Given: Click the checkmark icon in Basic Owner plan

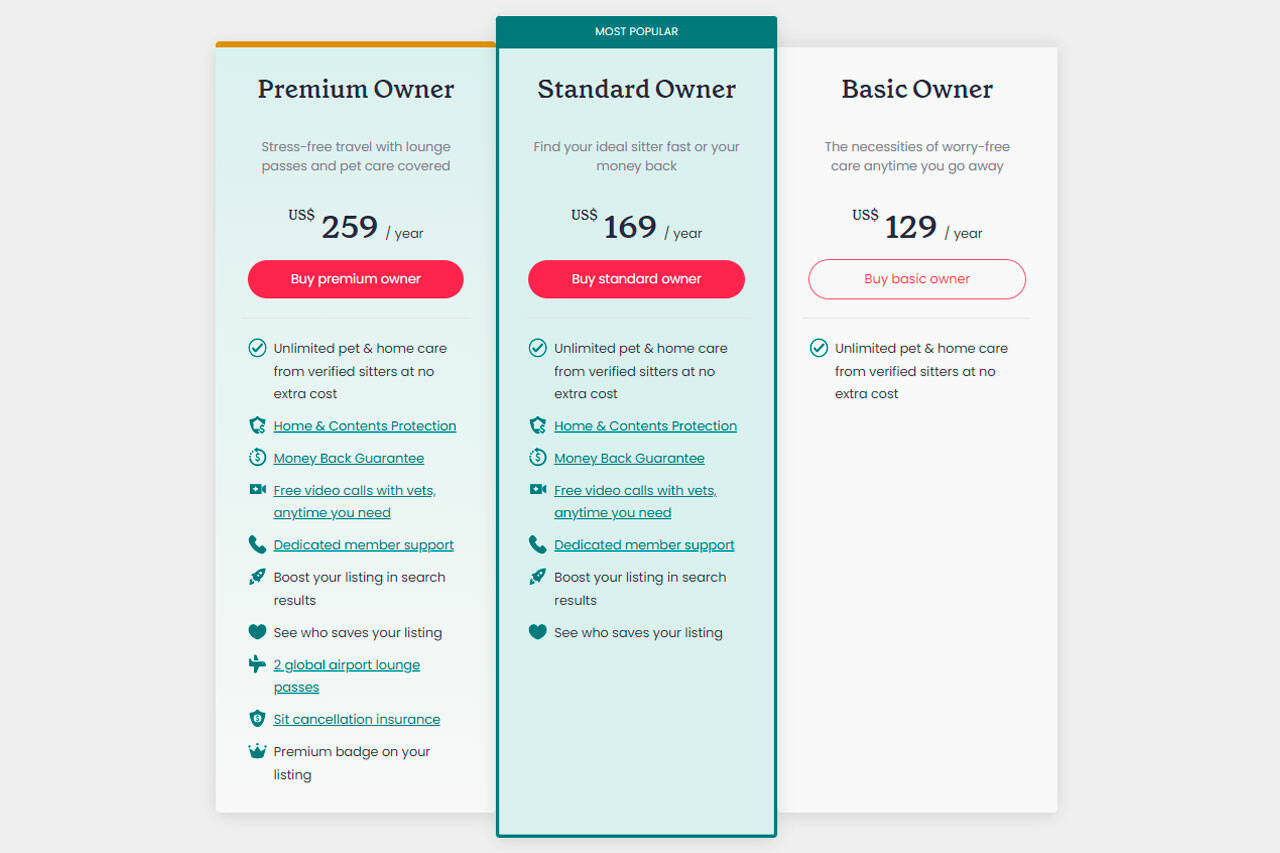Looking at the screenshot, I should (x=818, y=348).
